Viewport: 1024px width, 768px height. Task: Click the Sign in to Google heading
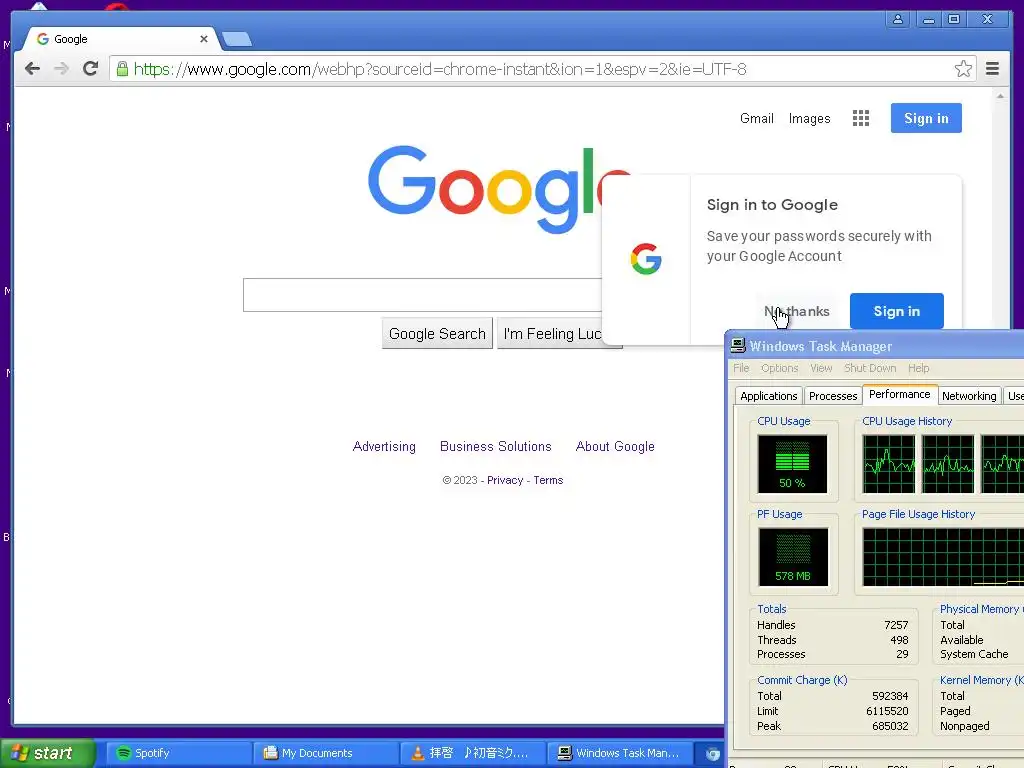[772, 205]
